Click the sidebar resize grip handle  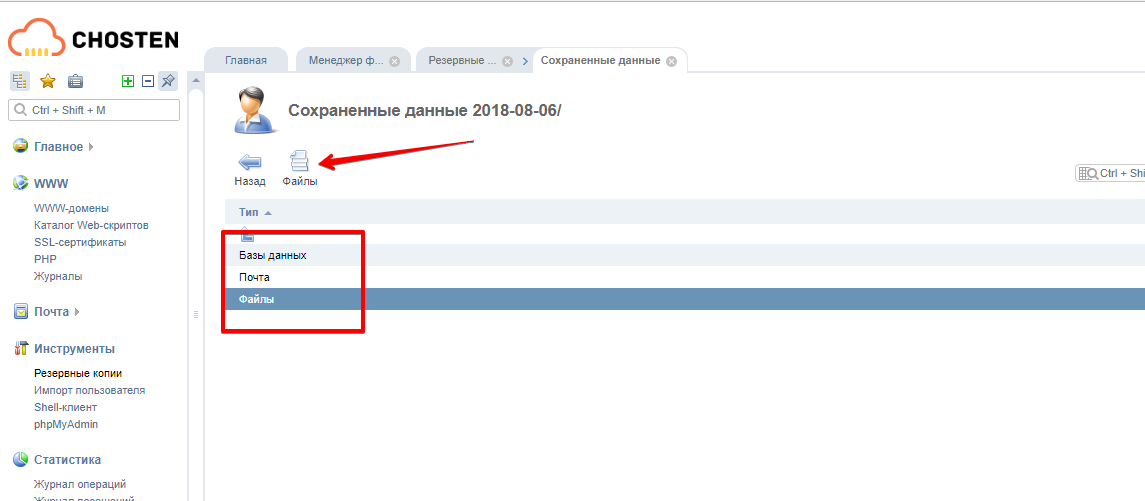point(195,315)
